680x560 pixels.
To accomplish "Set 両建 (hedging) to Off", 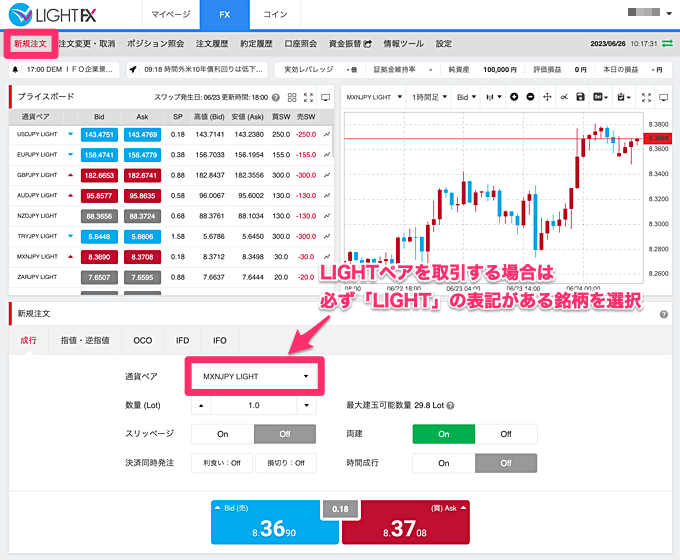I will click(505, 434).
